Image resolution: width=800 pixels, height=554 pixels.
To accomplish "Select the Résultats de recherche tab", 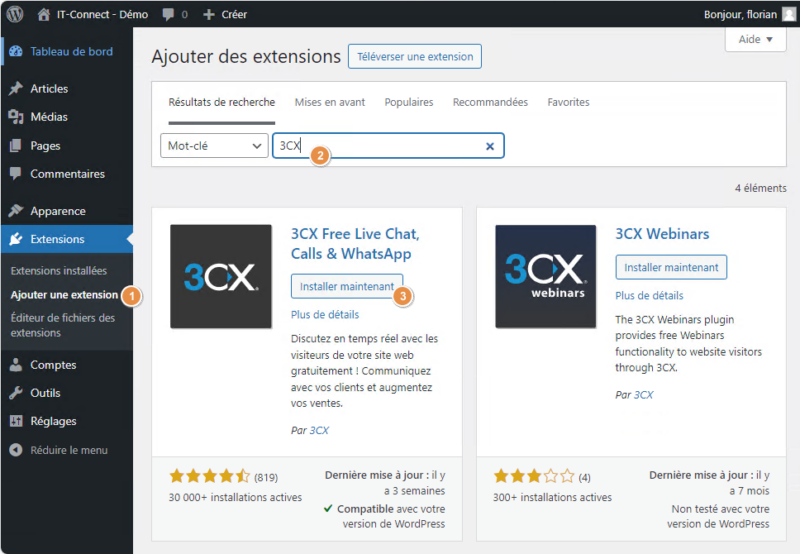I will click(221, 102).
